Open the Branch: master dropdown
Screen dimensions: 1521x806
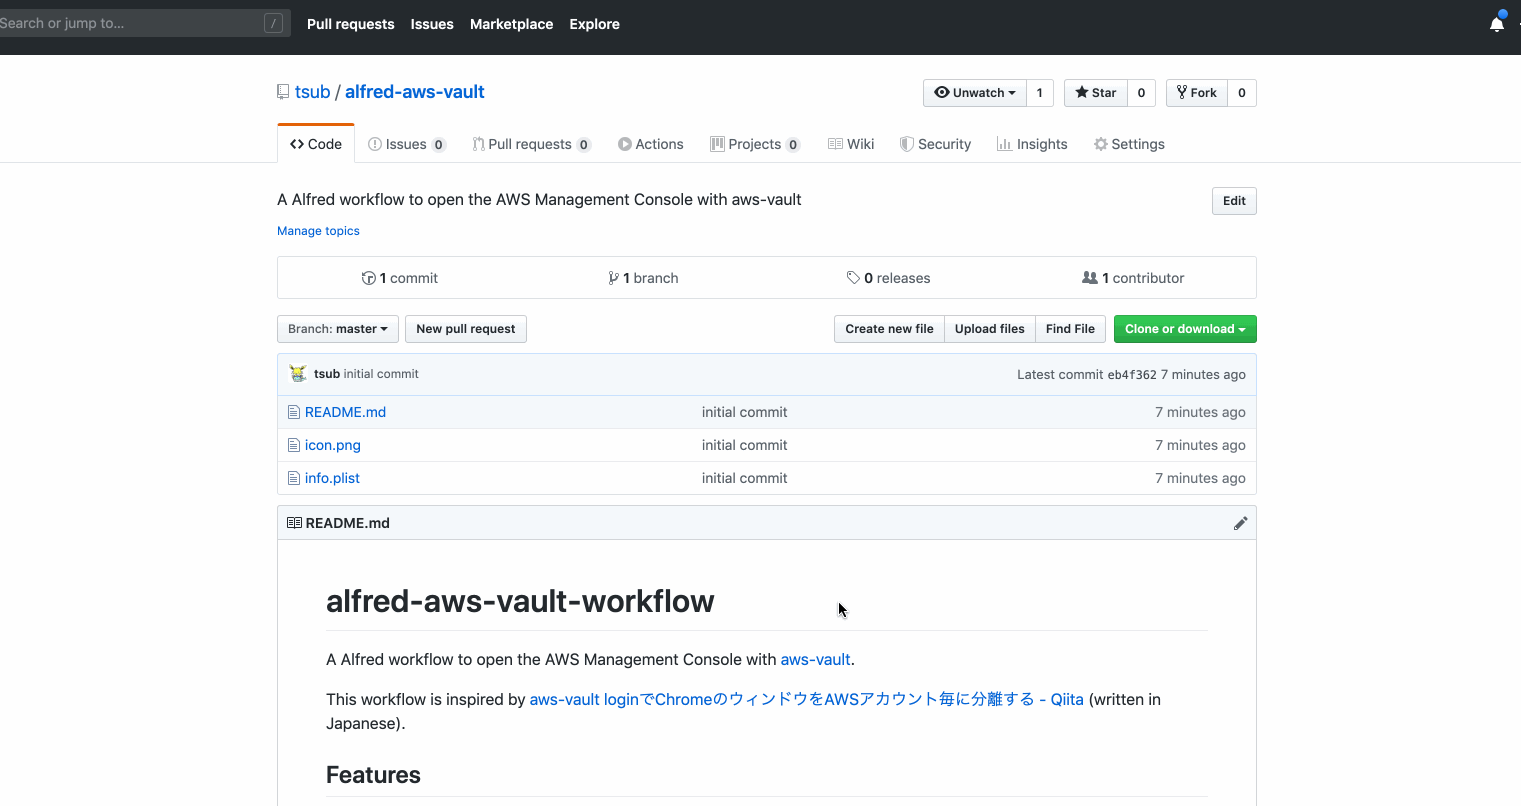point(338,329)
